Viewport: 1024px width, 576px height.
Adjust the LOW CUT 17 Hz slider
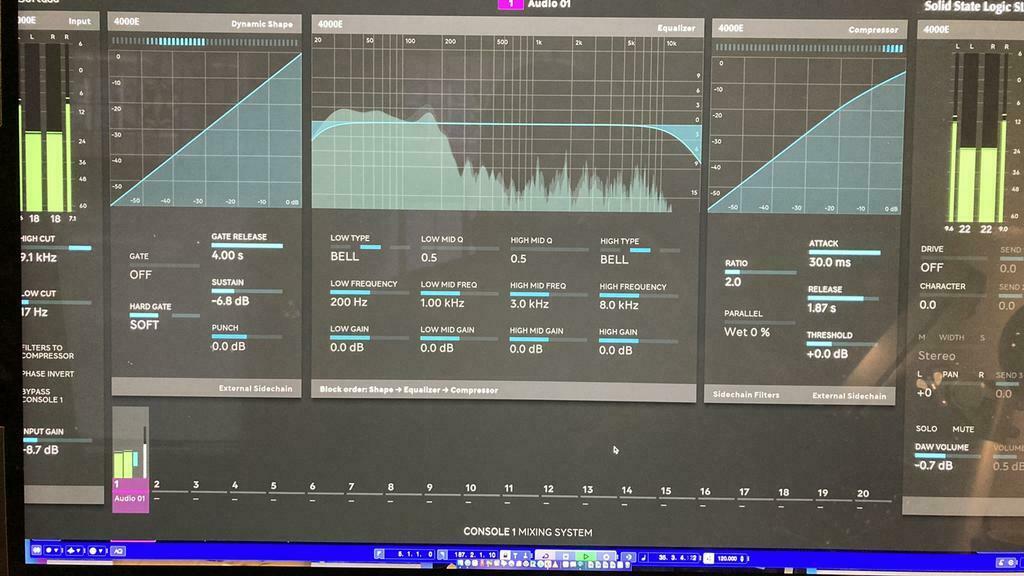click(x=56, y=302)
